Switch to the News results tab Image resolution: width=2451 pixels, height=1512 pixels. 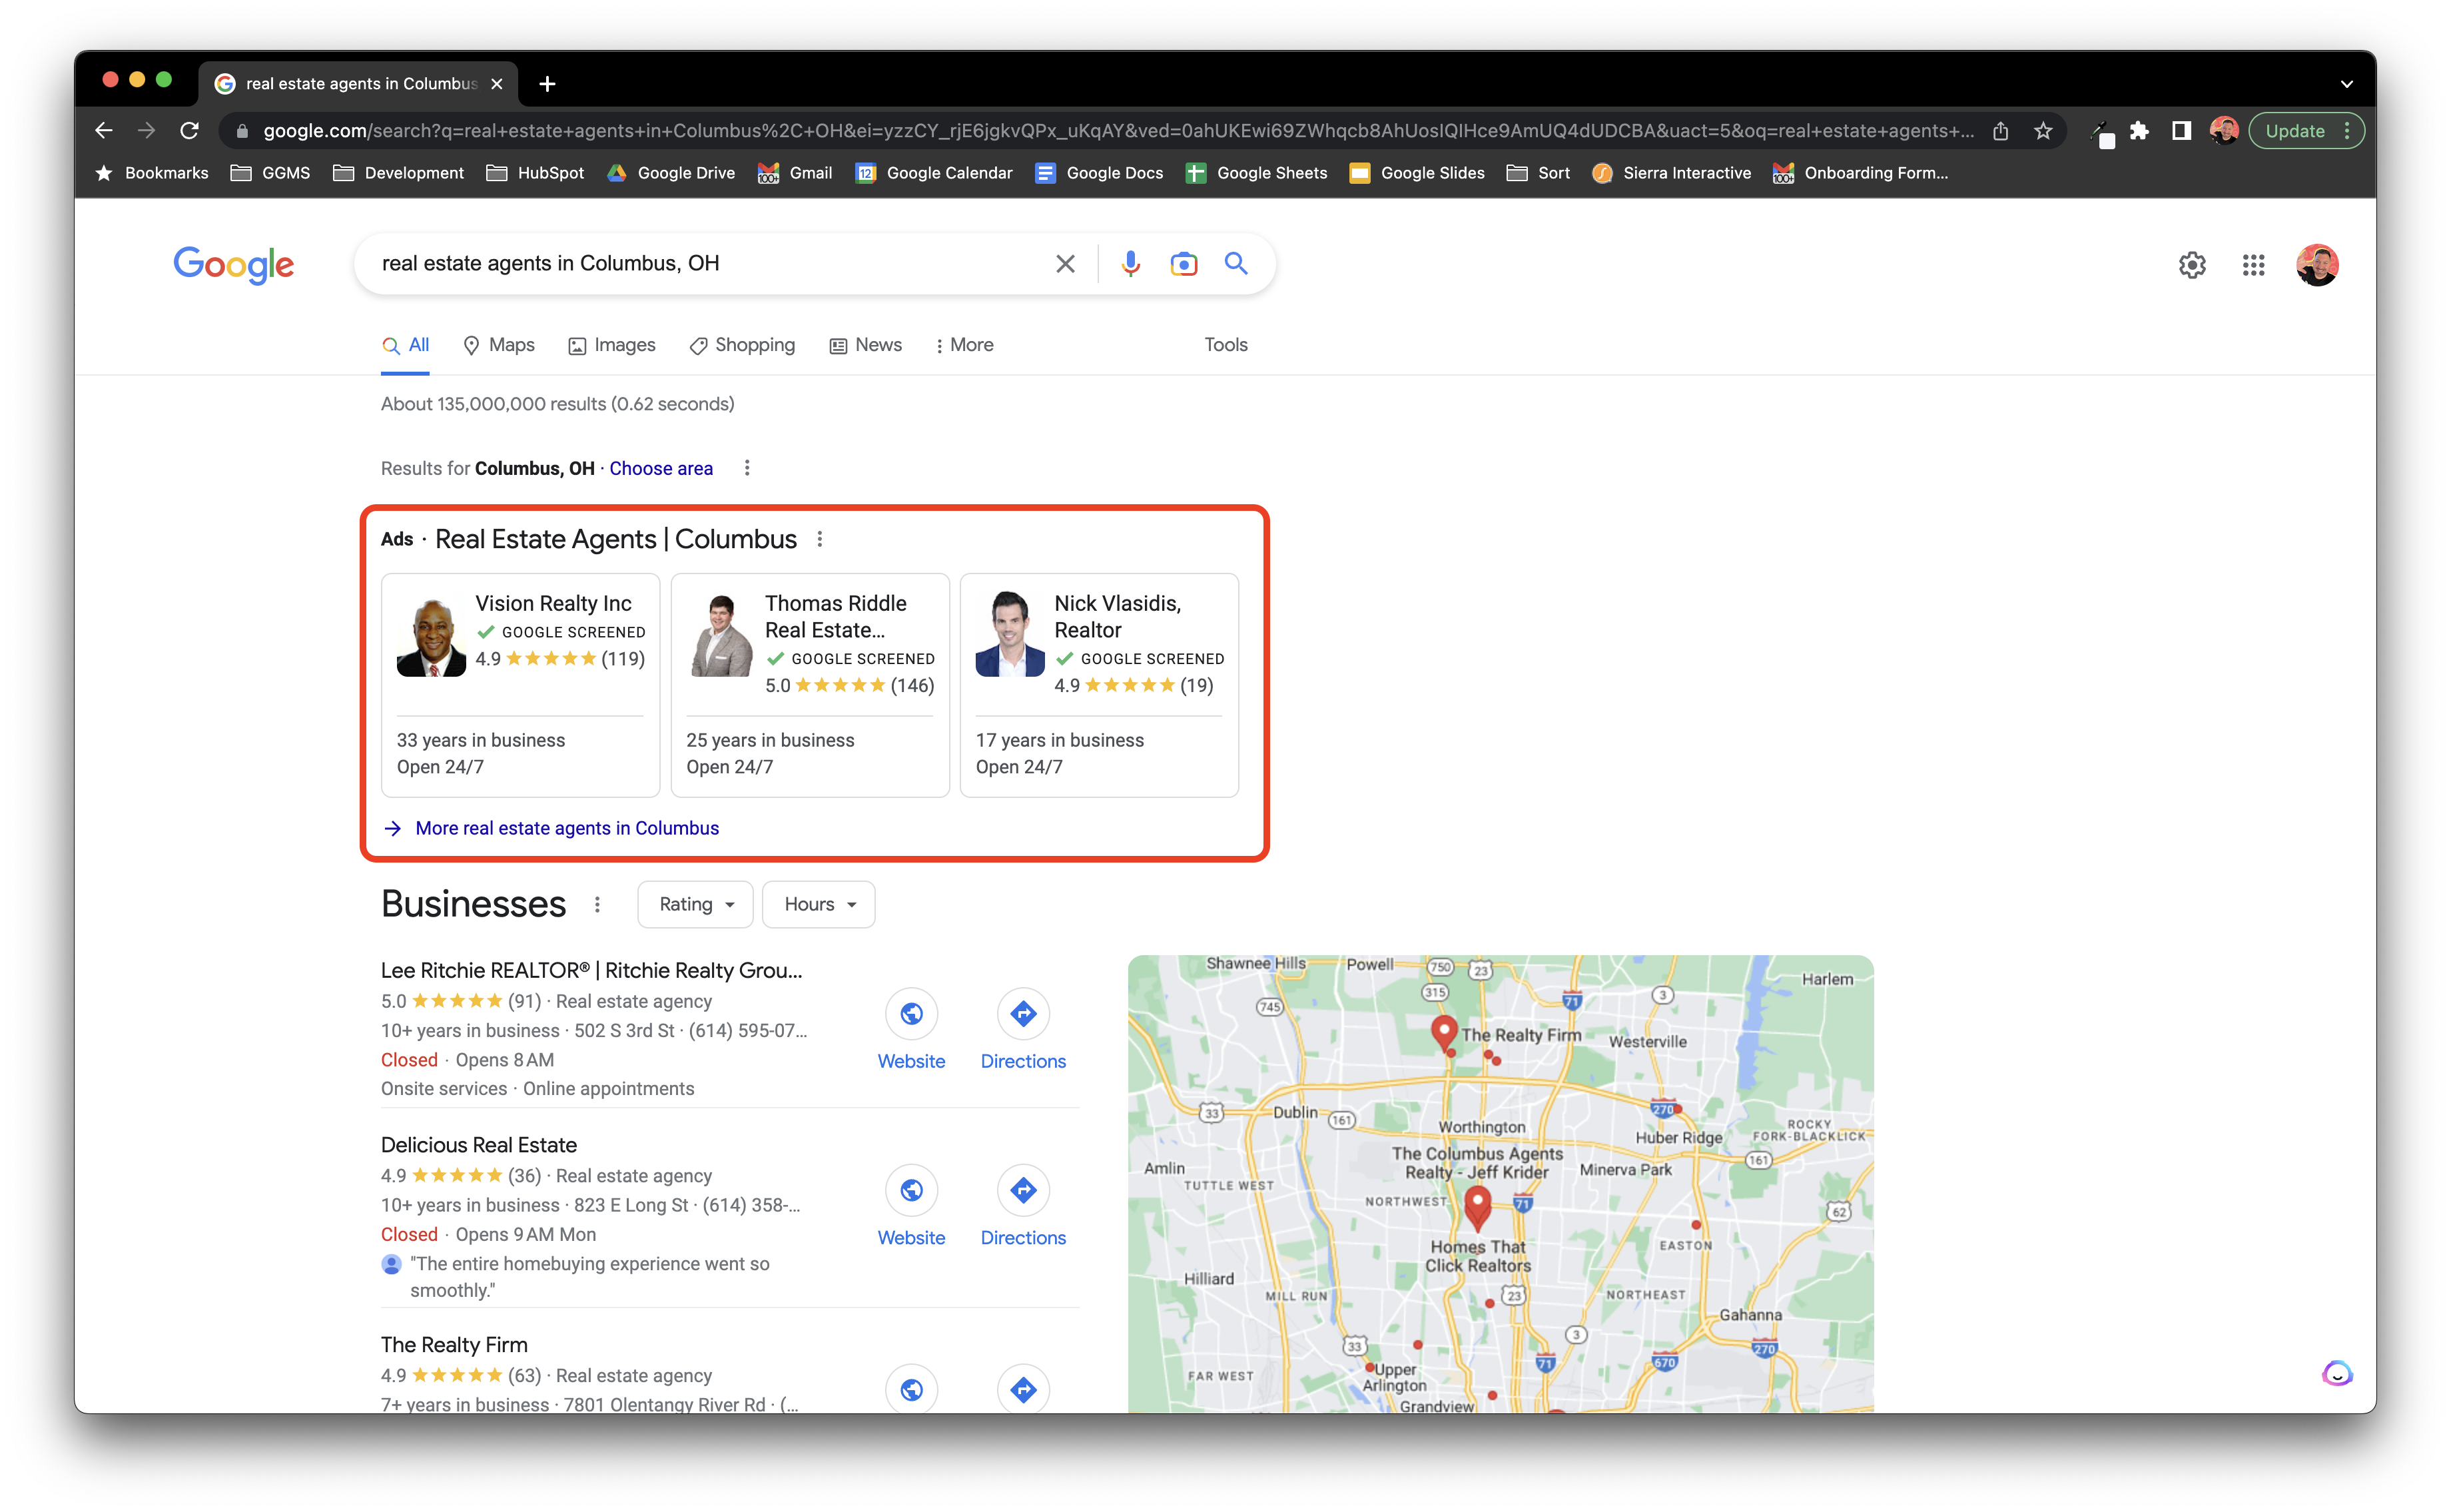pyautogui.click(x=866, y=345)
